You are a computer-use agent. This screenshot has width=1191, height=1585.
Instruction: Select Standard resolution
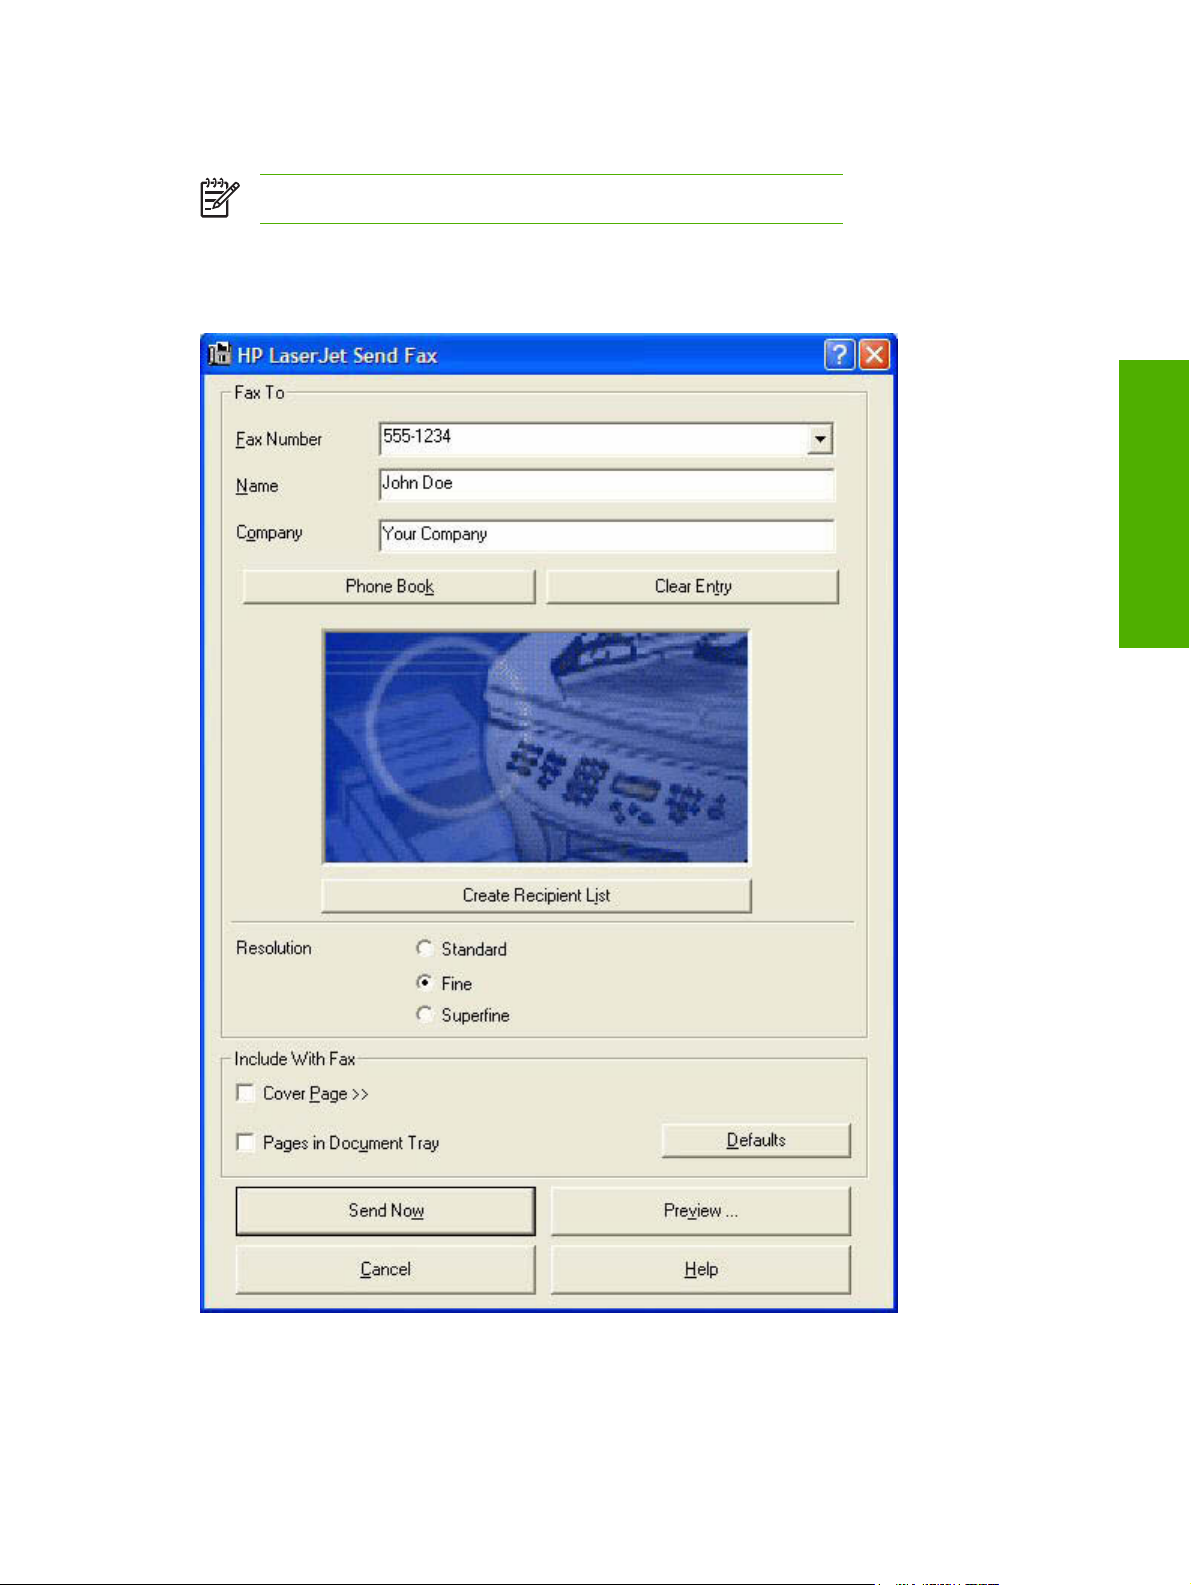tap(425, 948)
